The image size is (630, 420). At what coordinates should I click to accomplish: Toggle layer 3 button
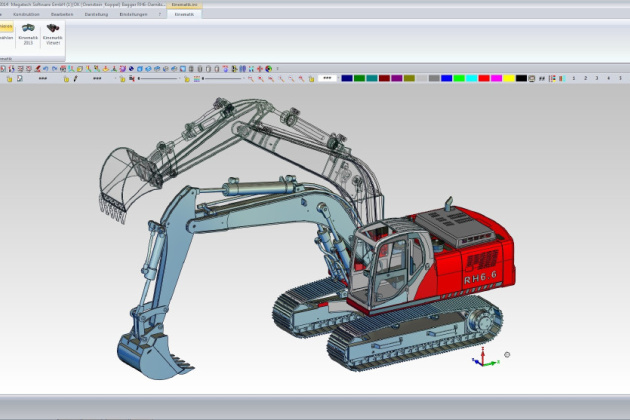[598, 78]
